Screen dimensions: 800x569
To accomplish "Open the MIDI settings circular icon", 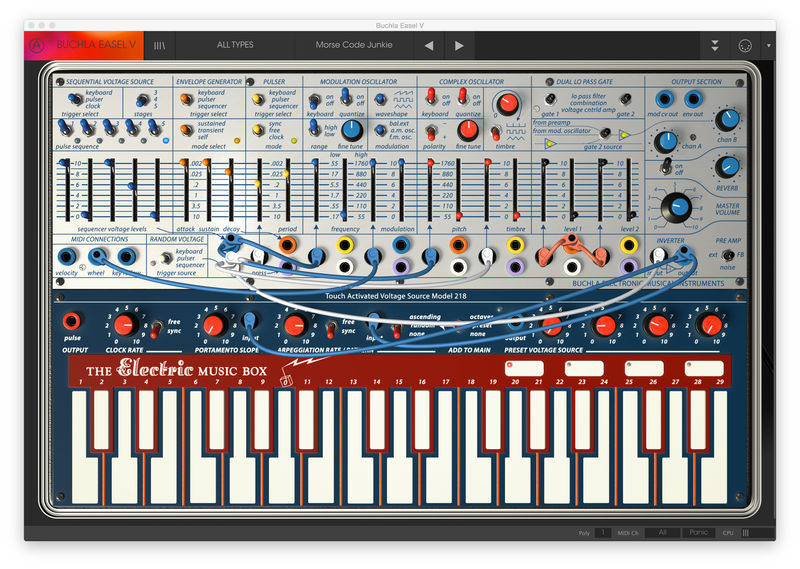I will click(x=745, y=45).
